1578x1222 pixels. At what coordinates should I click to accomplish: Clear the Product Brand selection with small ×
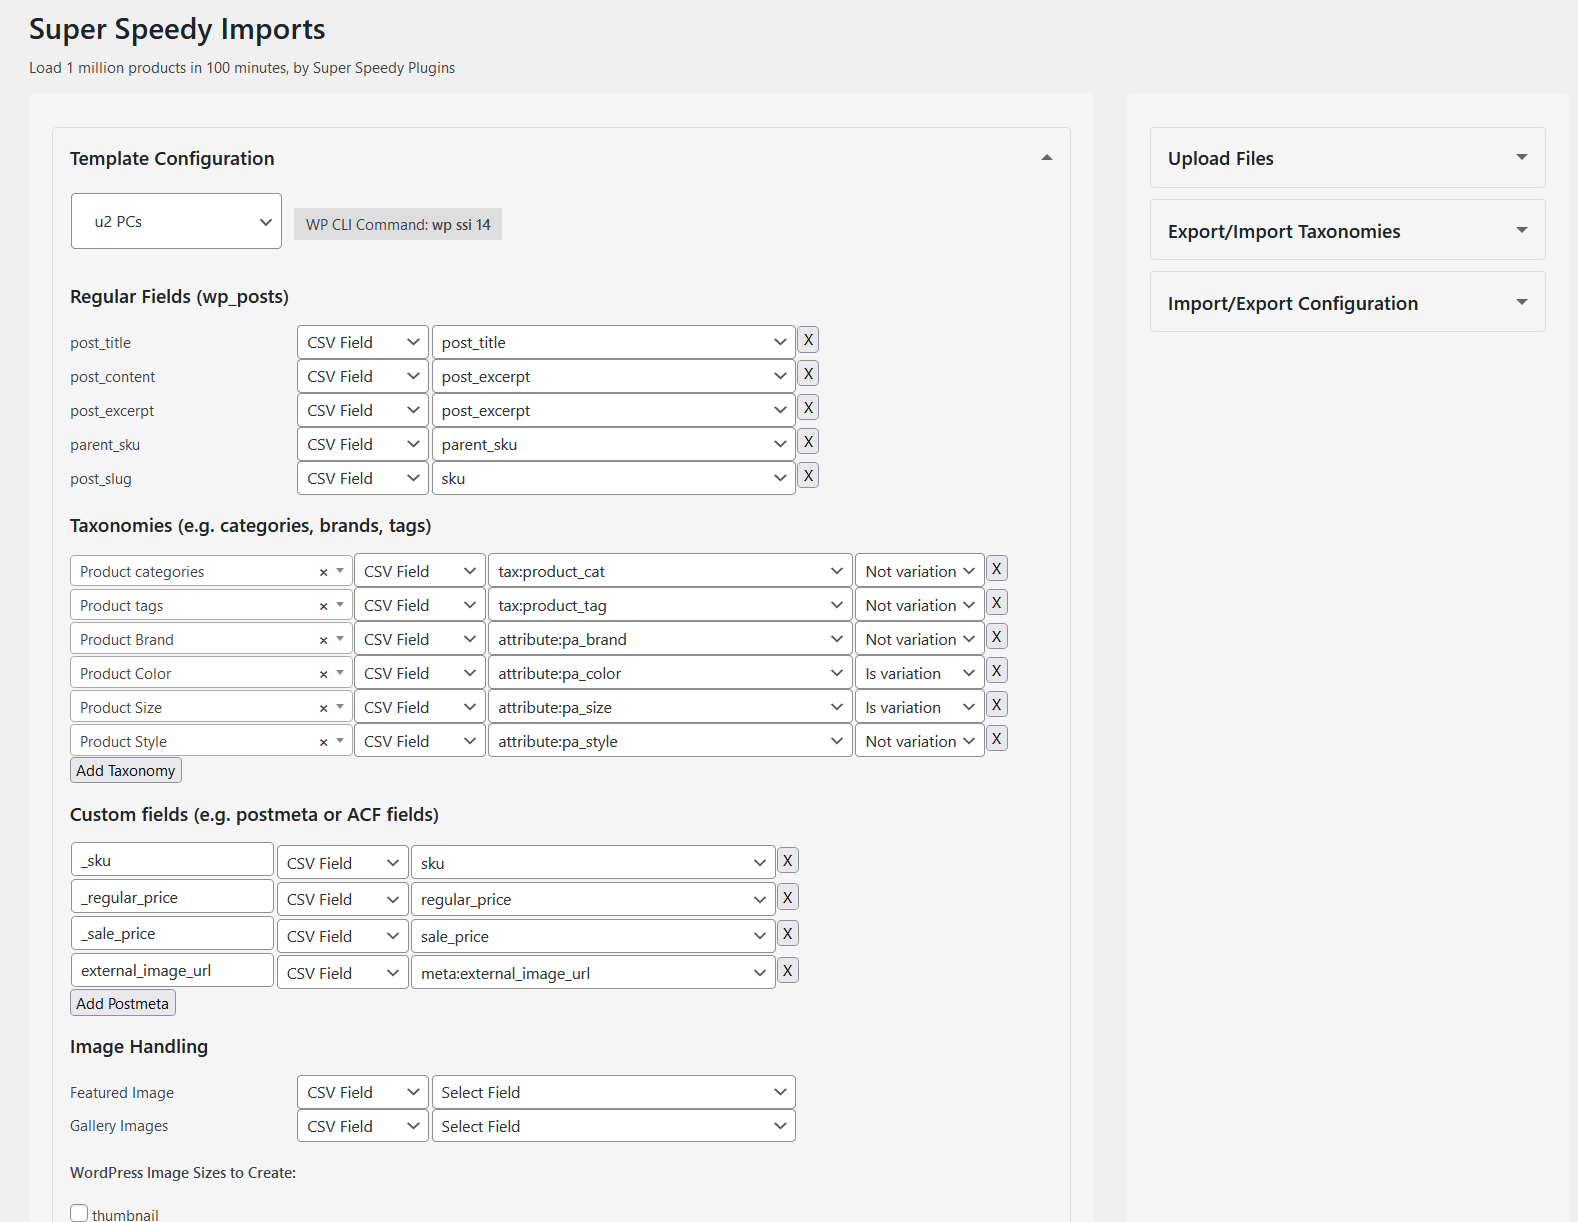coord(323,641)
